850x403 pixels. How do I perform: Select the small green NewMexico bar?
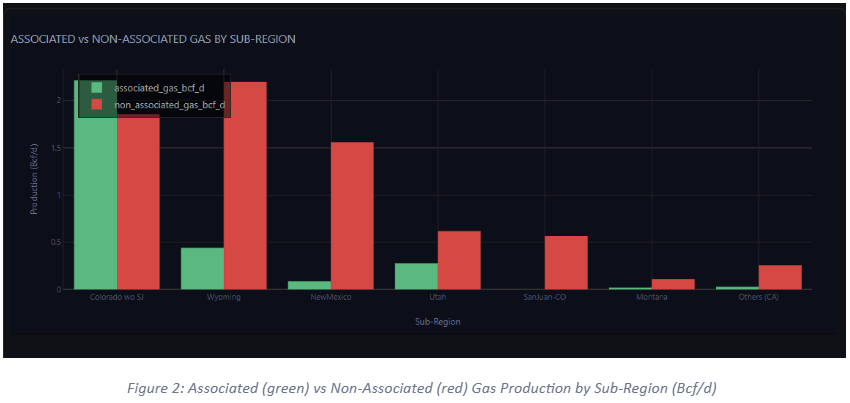[x=309, y=285]
